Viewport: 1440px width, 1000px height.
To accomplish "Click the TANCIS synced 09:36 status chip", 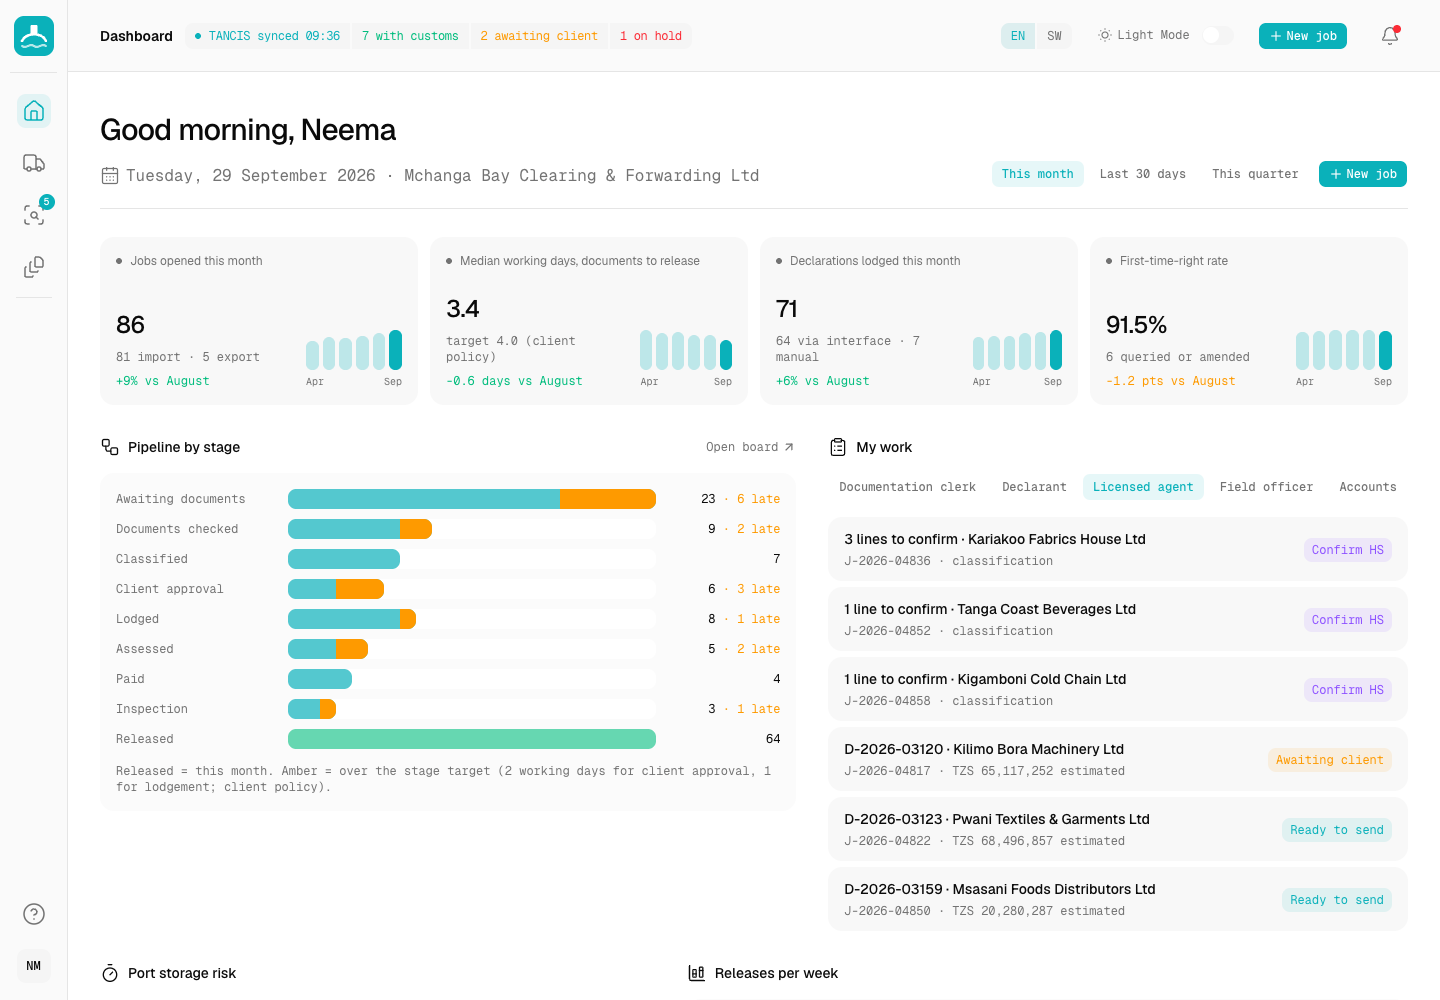I will pyautogui.click(x=268, y=36).
